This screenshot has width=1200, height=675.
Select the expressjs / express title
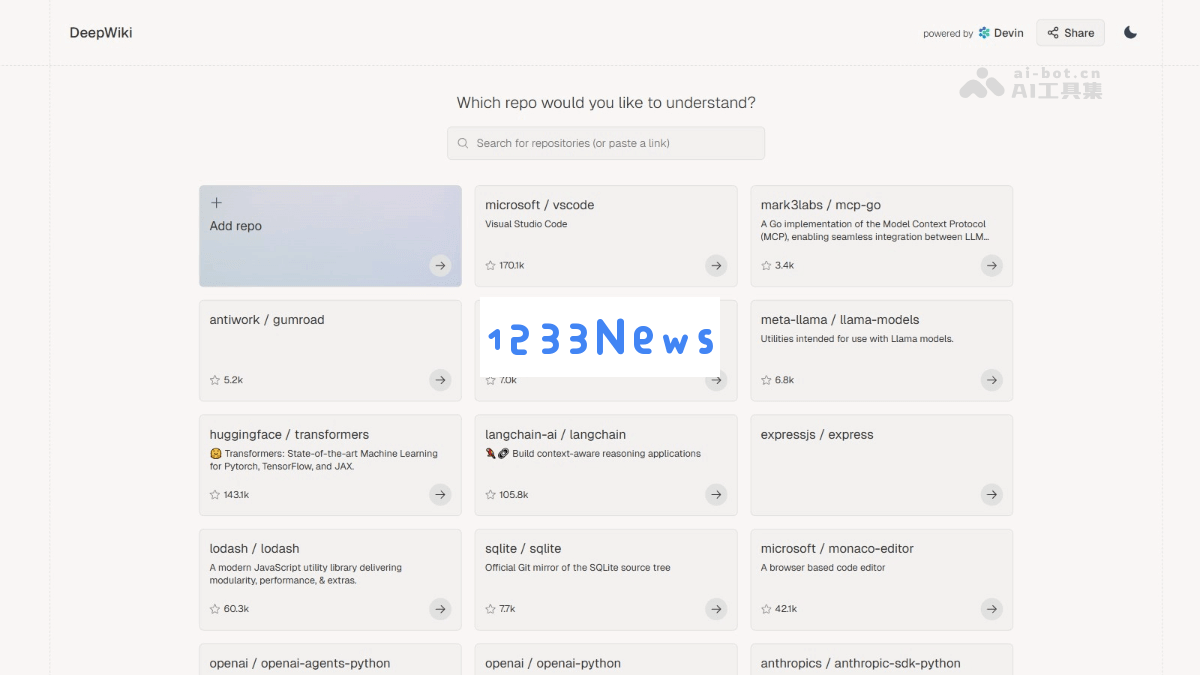(817, 435)
